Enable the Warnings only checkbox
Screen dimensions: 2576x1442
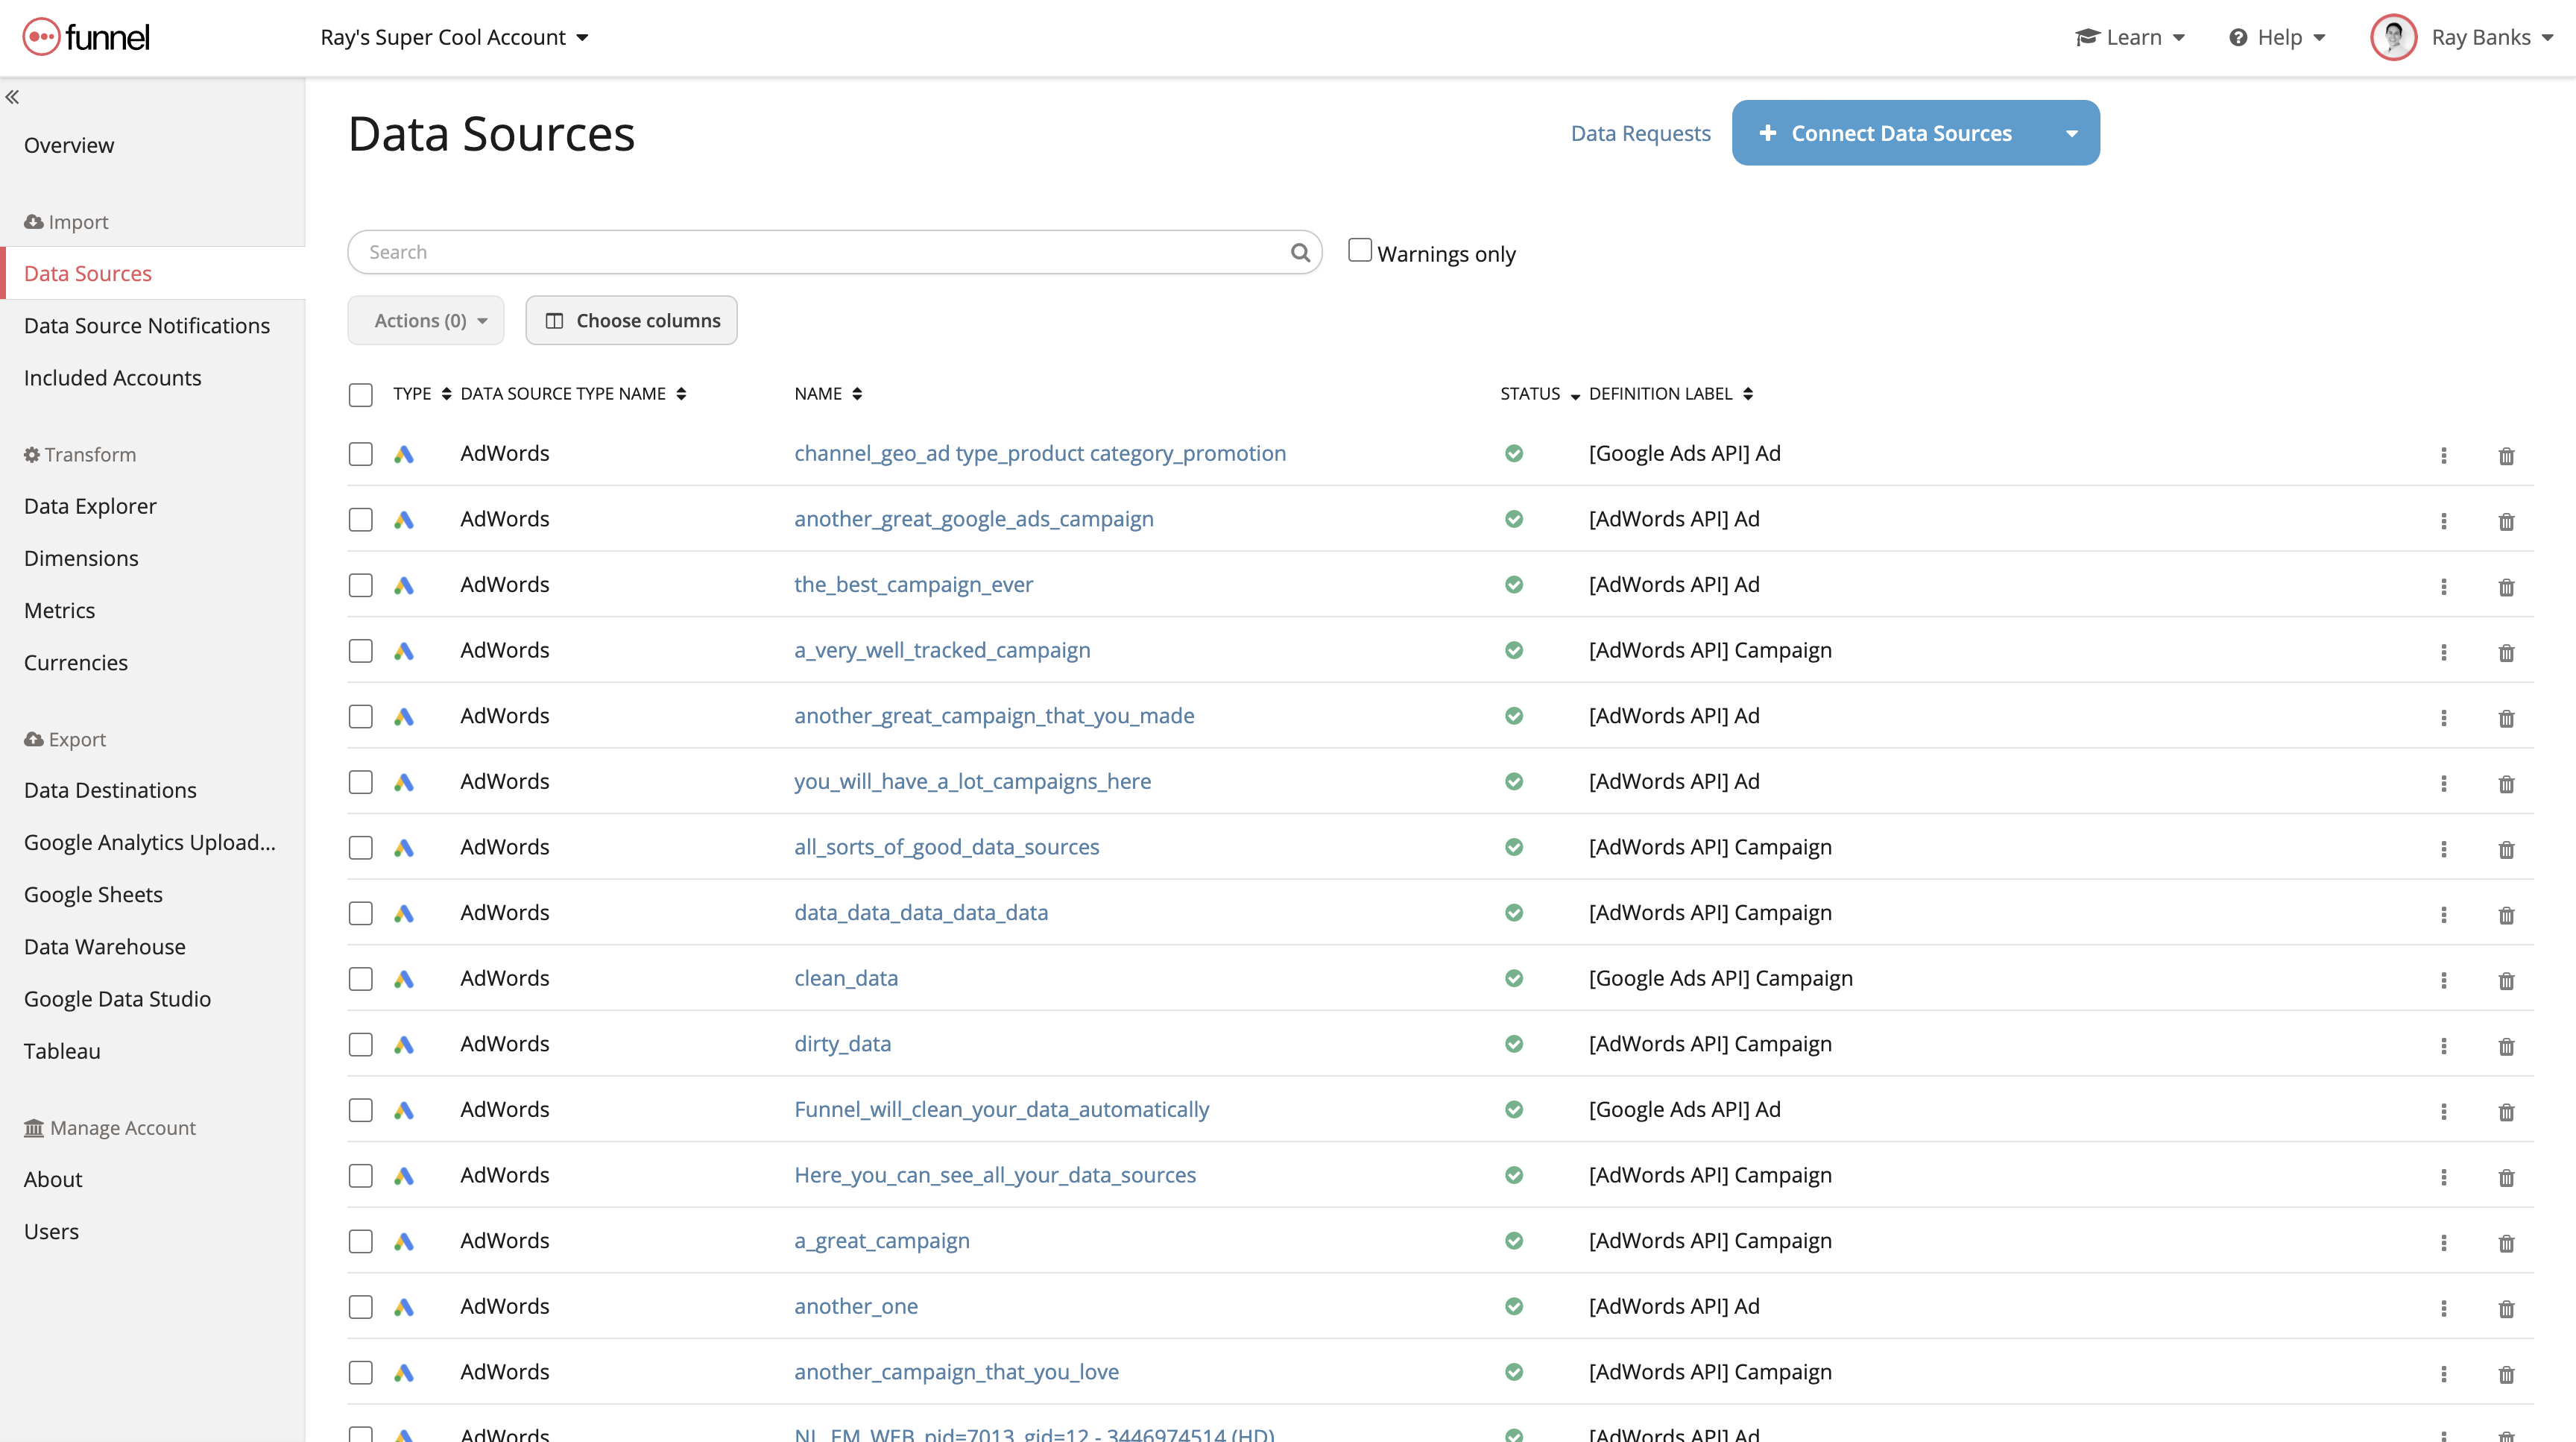coord(1359,249)
